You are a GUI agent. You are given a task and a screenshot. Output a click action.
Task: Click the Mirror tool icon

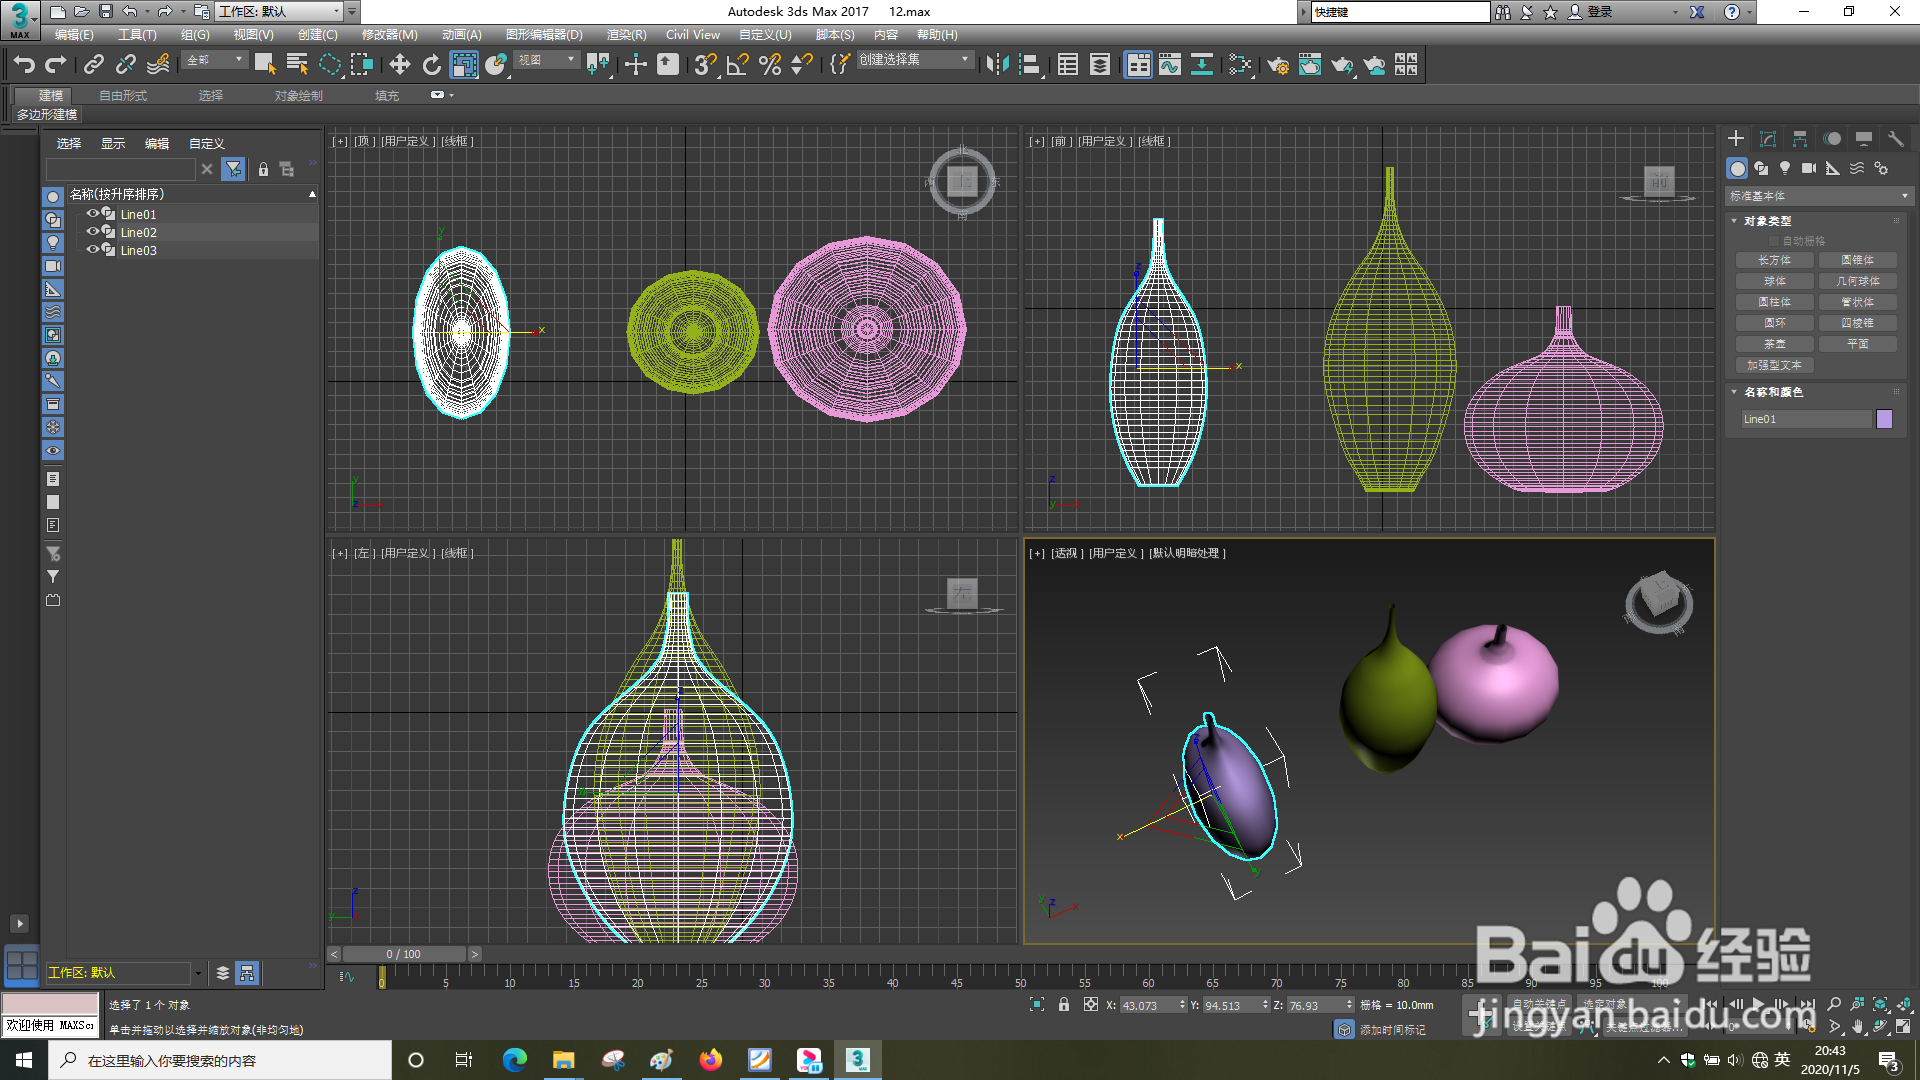996,65
